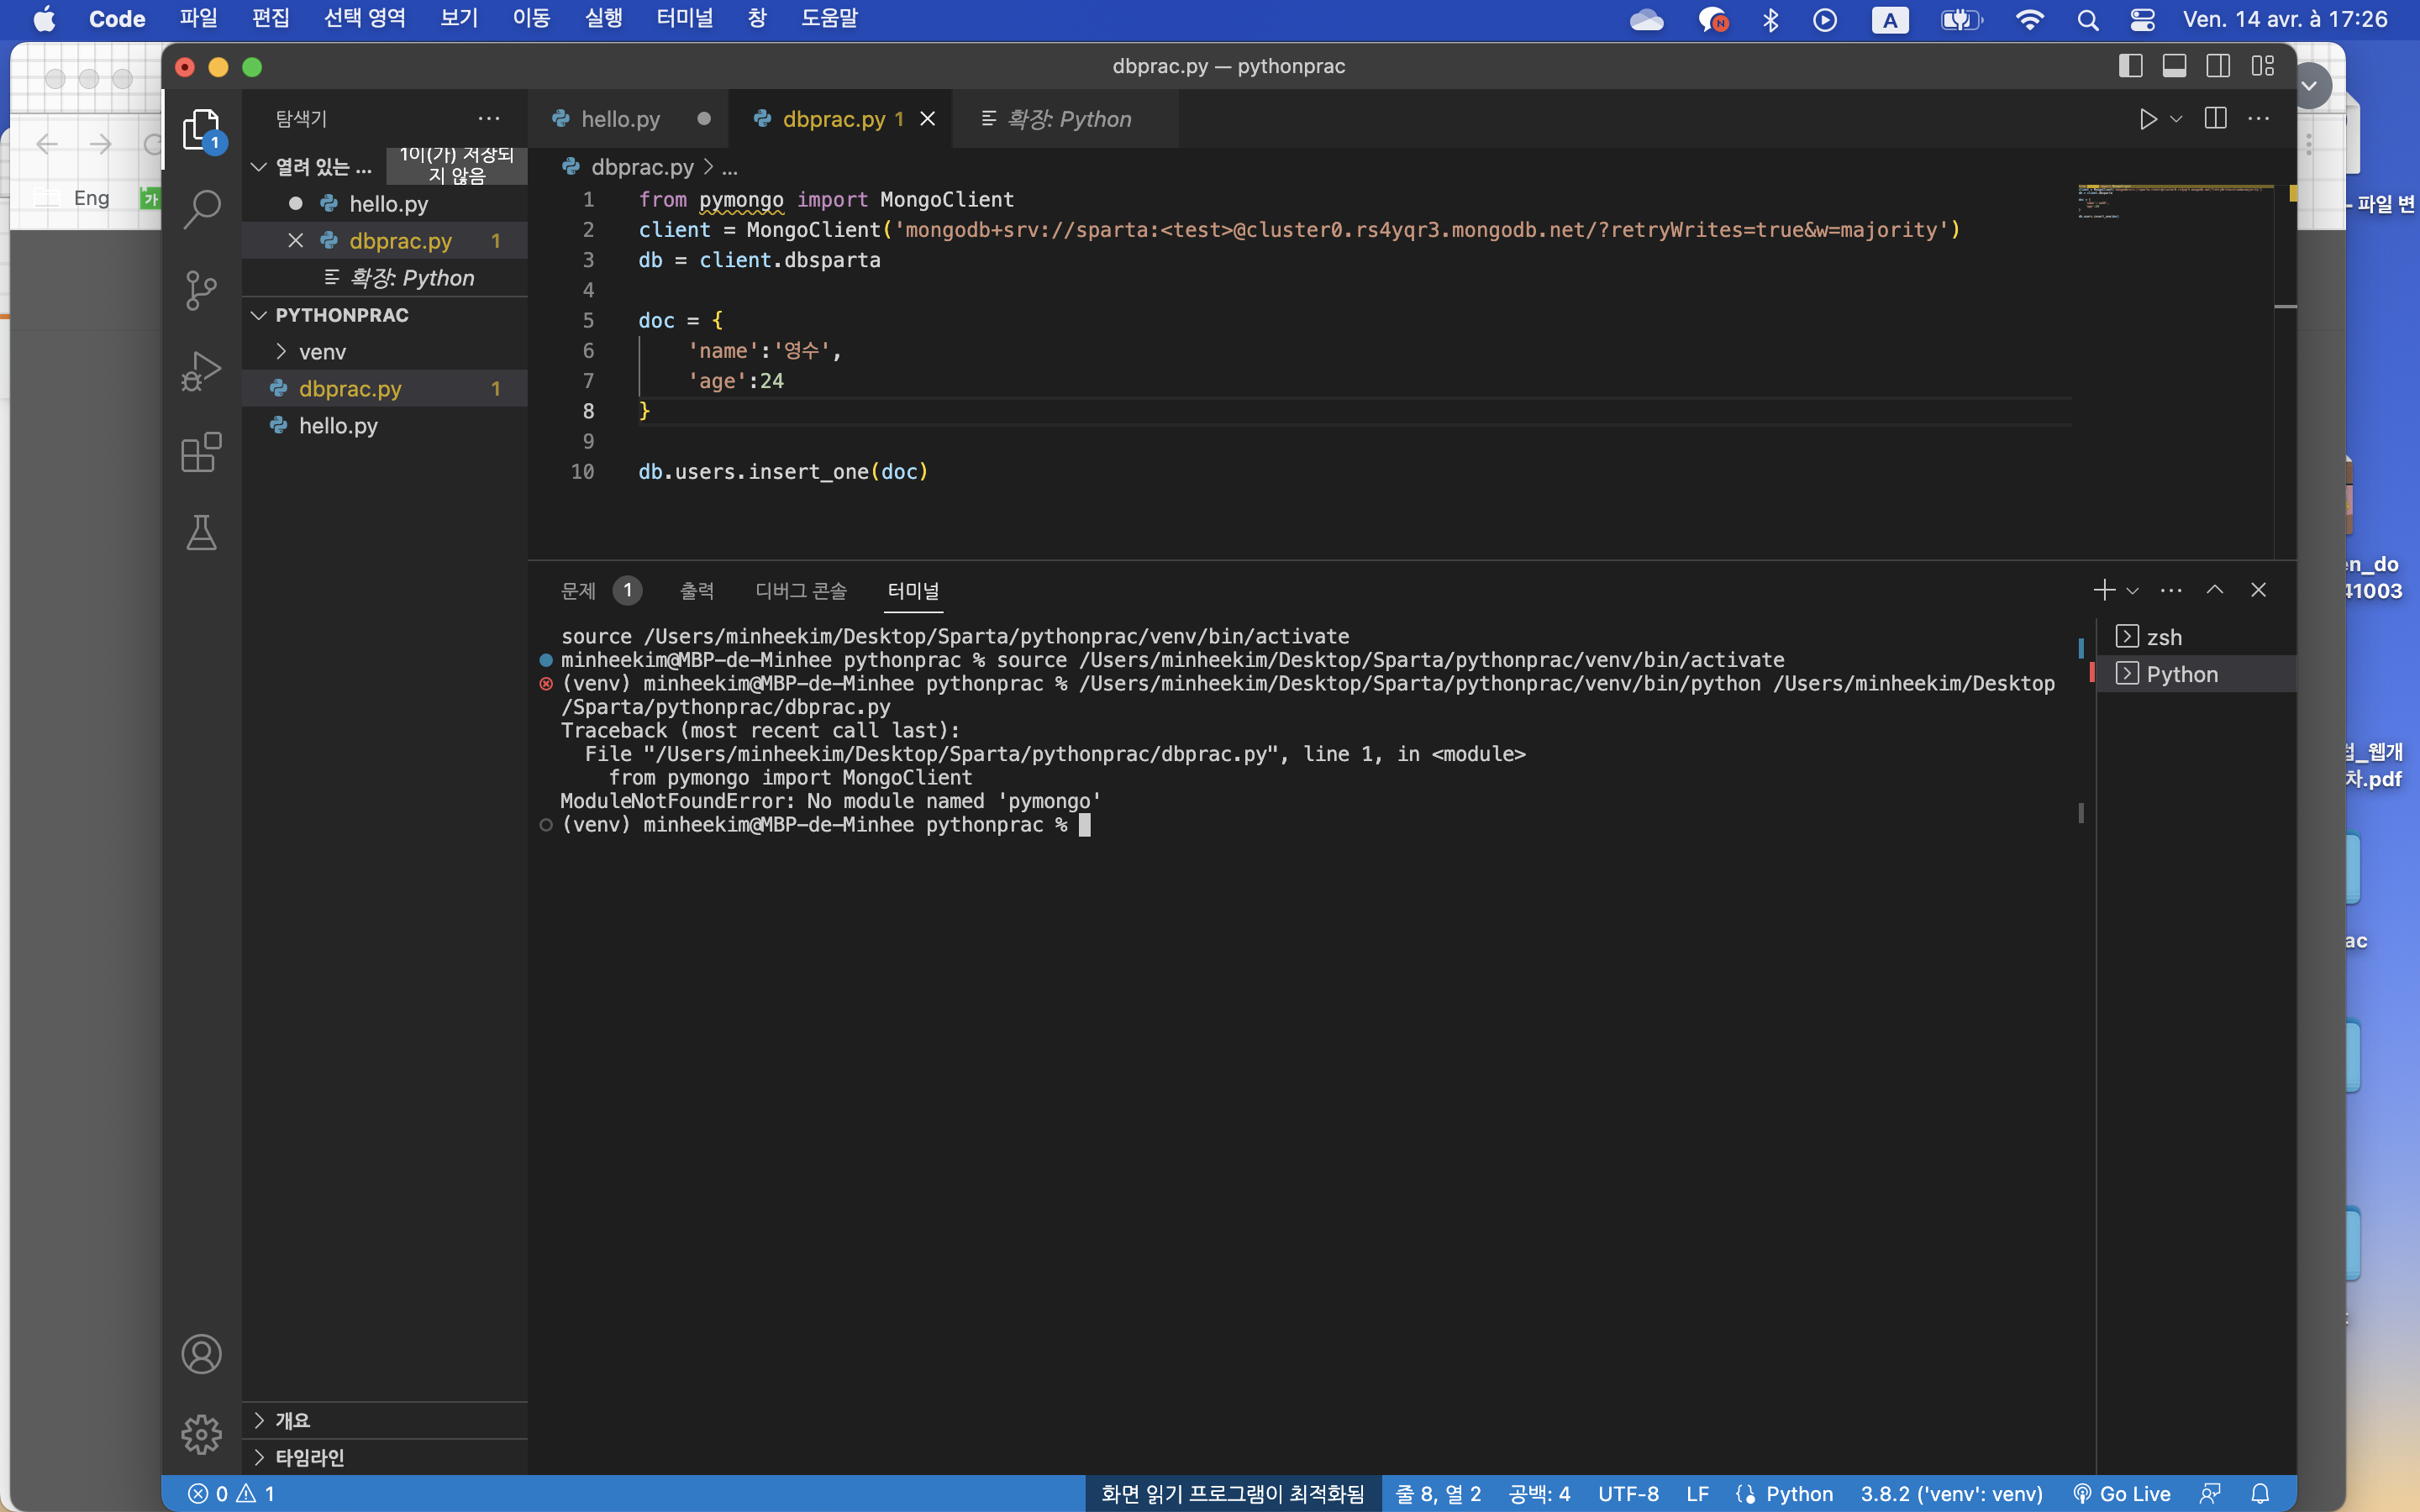This screenshot has width=2420, height=1512.
Task: Open Wi-Fi menu in menu bar
Action: tap(2030, 20)
